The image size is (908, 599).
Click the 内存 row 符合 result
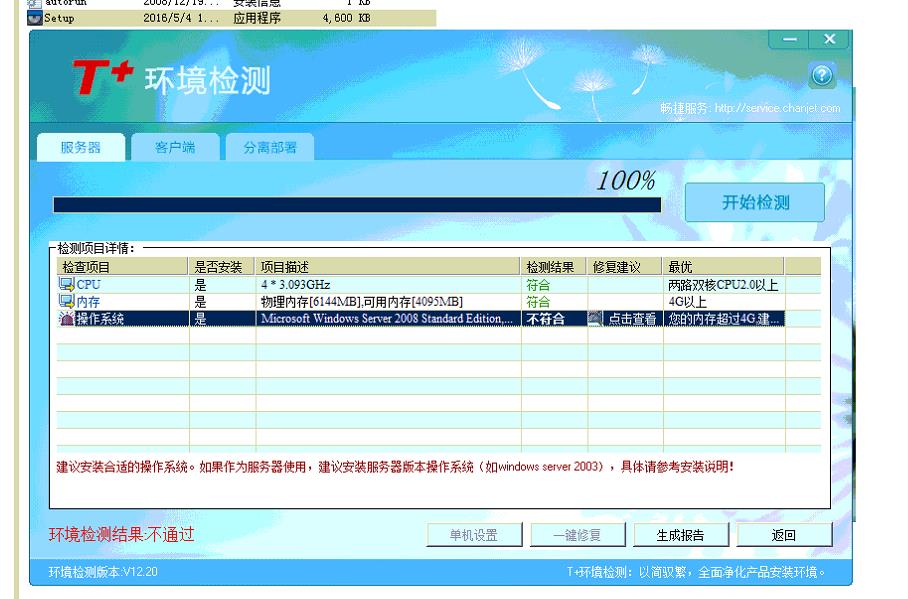[x=538, y=302]
